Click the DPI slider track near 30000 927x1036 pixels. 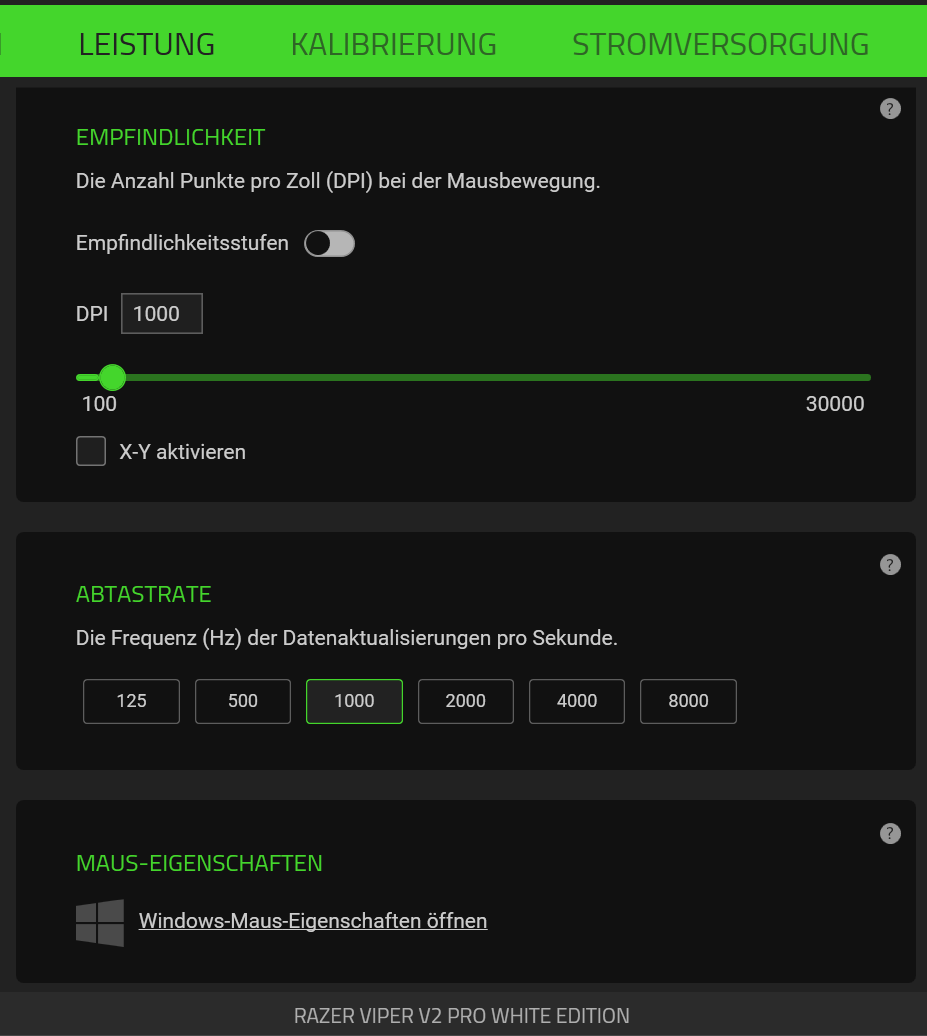tap(859, 377)
